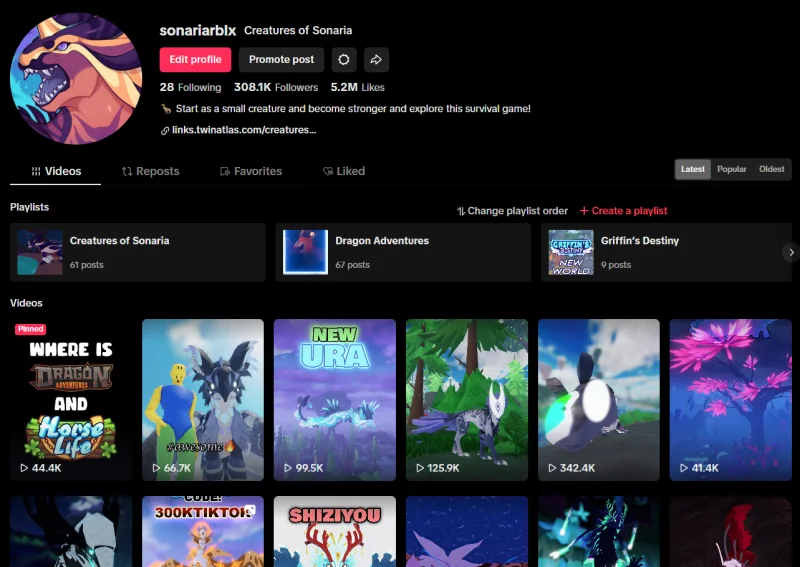Click the Creatures of Sonaria playlist thumbnail
Screen dimensions: 800x567
click(x=40, y=252)
